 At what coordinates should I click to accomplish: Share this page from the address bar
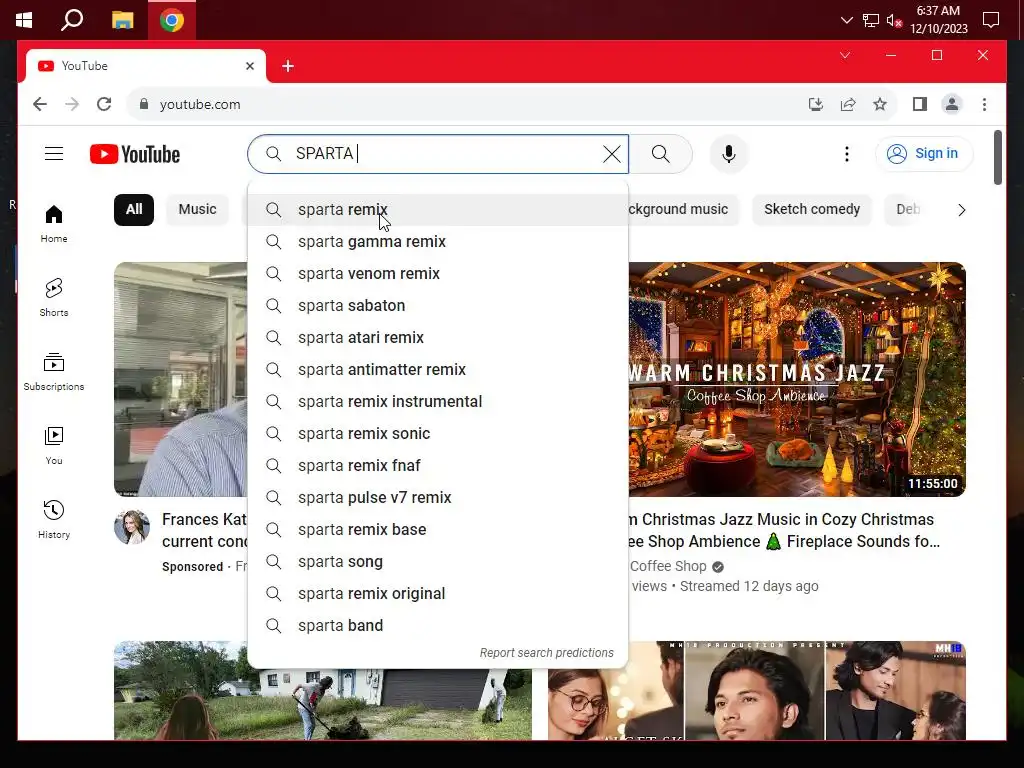(x=848, y=104)
